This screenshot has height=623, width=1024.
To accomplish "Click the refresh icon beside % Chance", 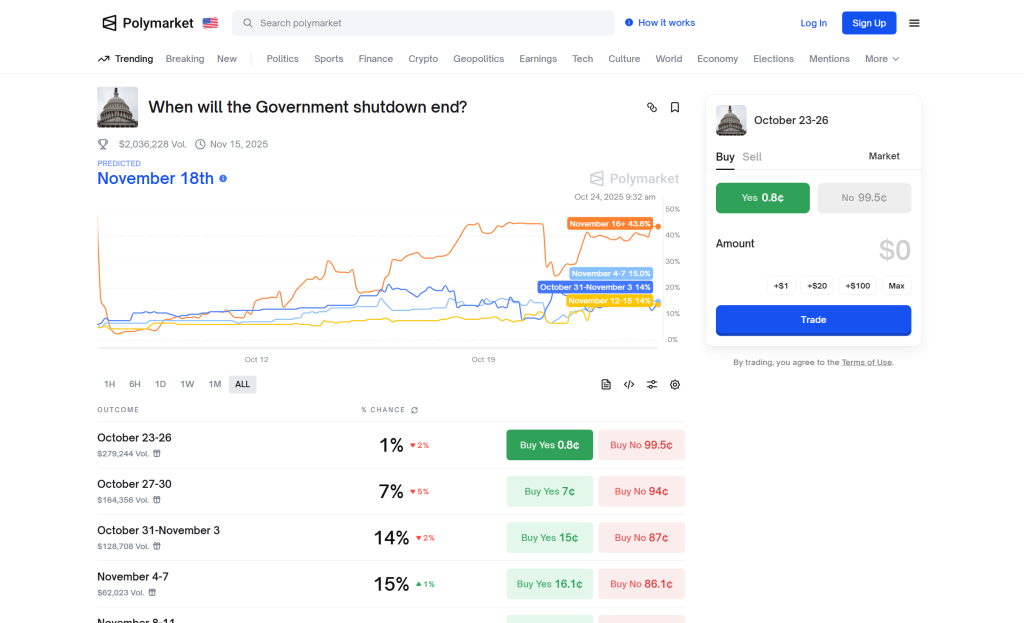I will [x=415, y=410].
